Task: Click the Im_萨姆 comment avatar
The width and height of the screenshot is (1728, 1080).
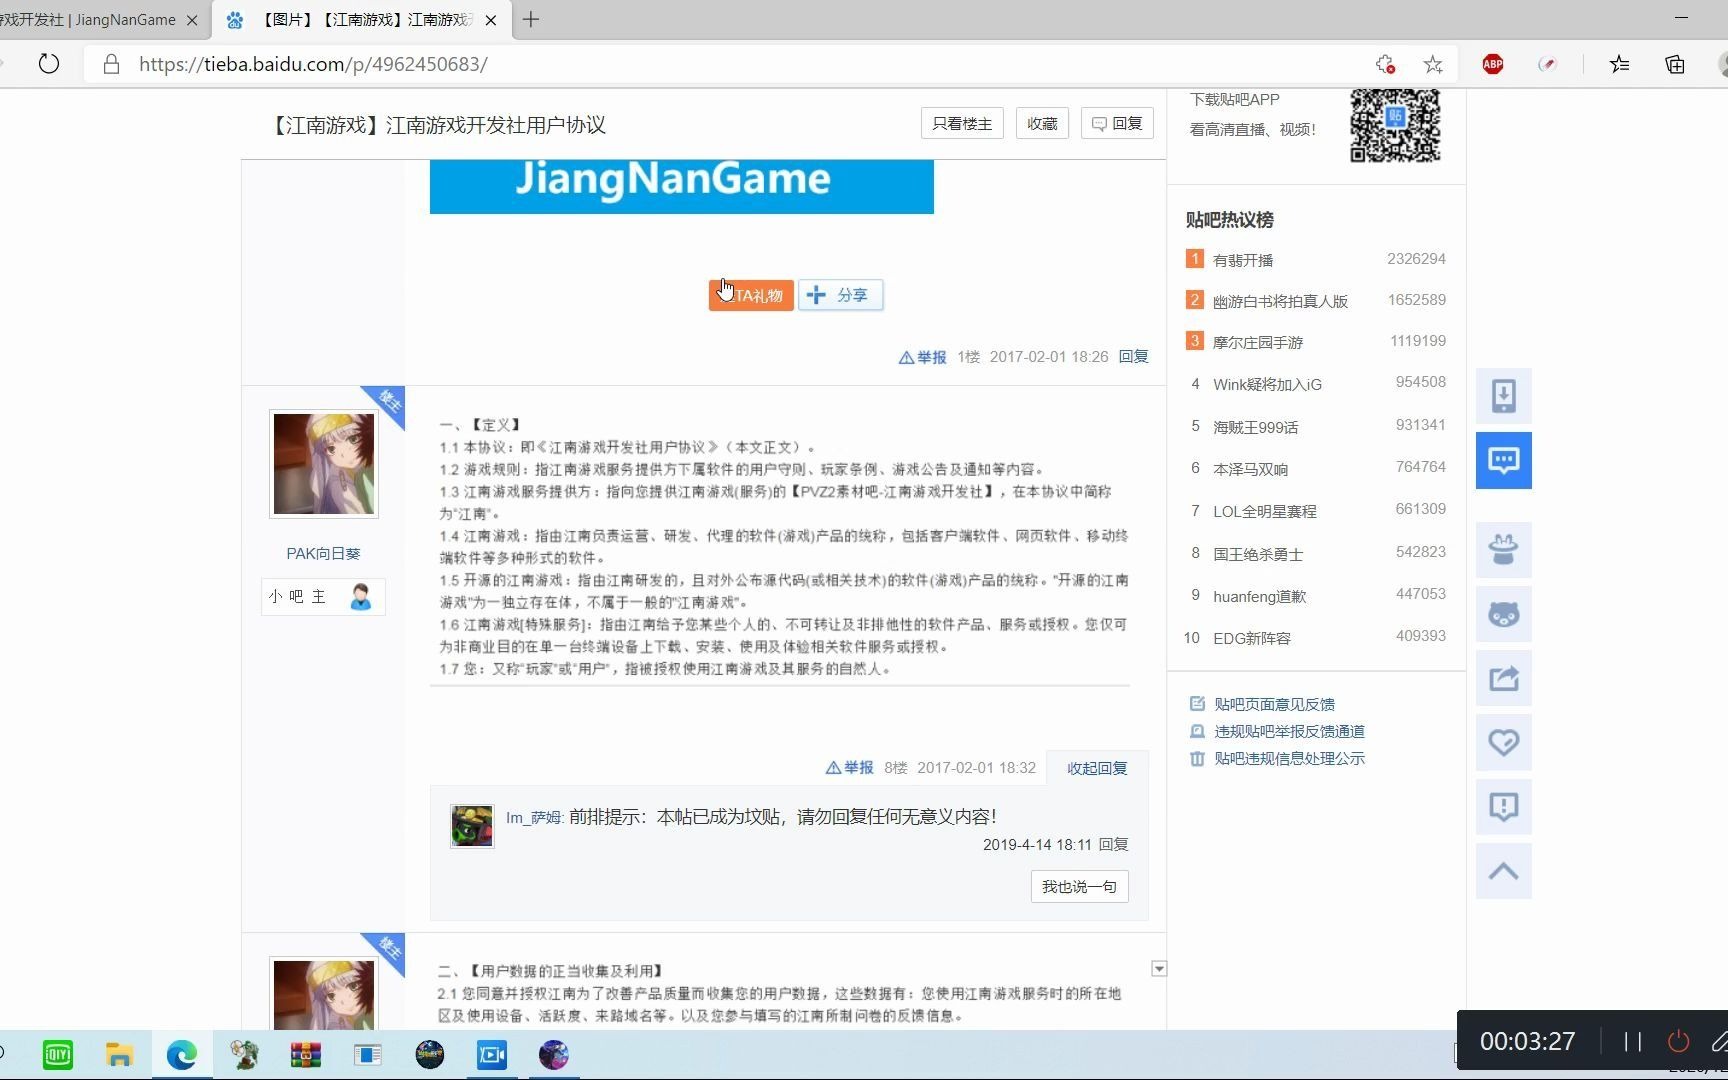Action: pos(471,826)
